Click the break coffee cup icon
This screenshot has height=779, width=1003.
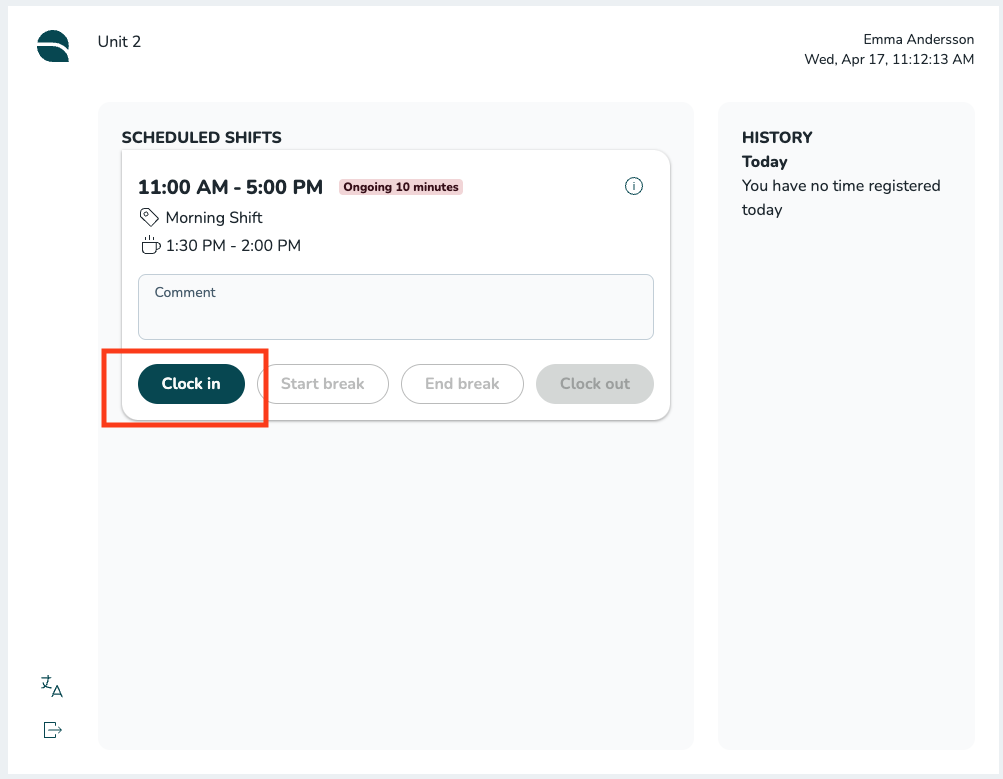[150, 245]
